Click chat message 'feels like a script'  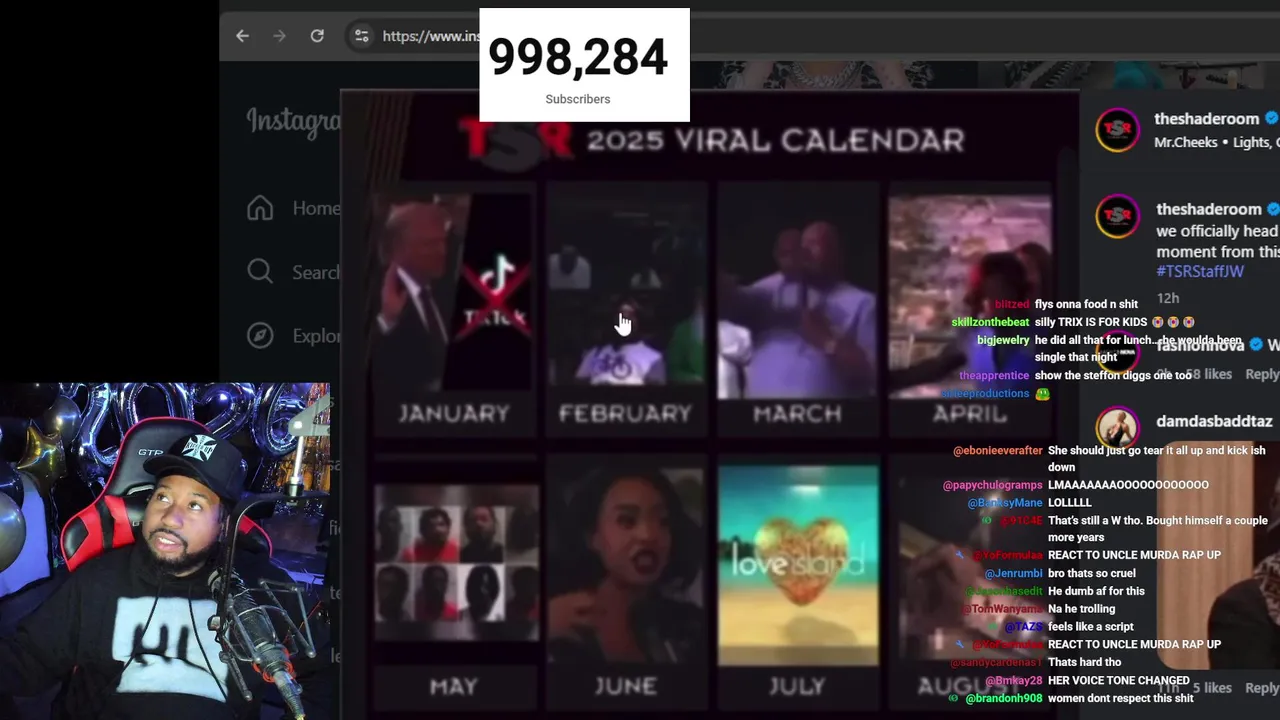click(x=1091, y=627)
